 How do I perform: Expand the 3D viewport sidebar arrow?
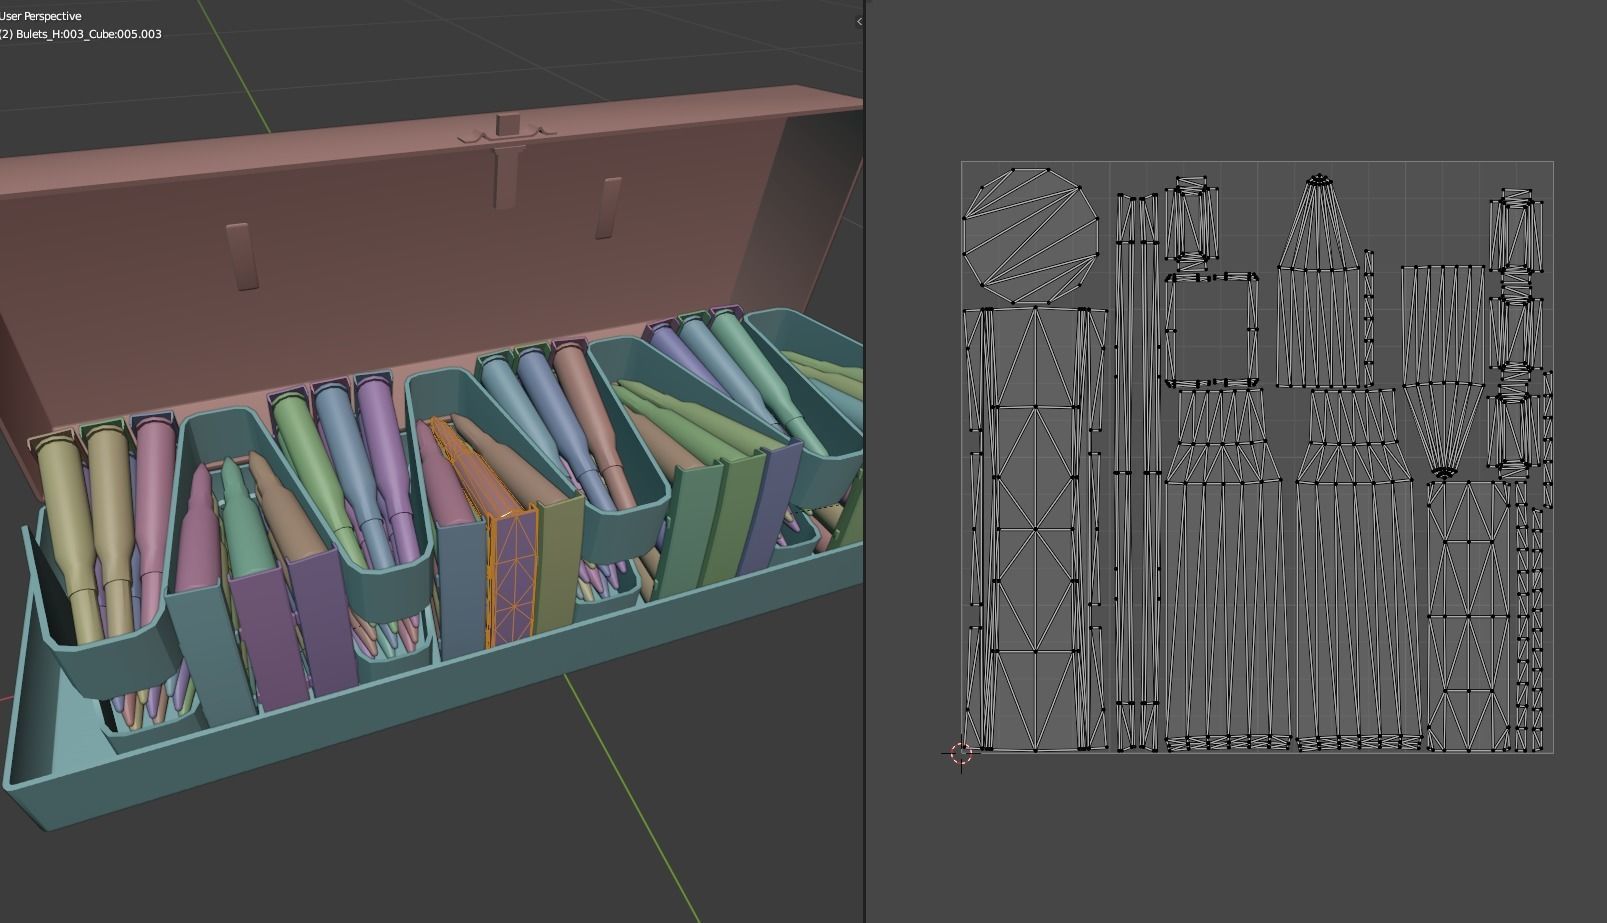(859, 21)
